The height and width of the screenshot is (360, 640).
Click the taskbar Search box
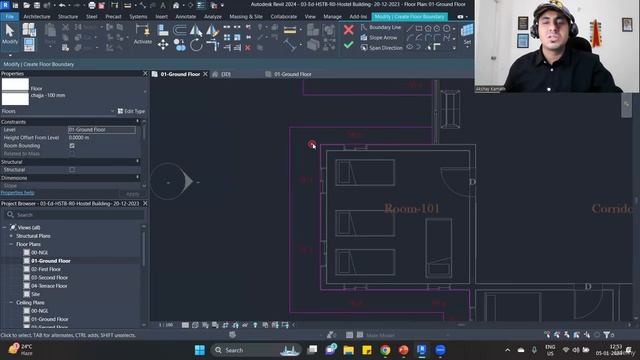[256, 350]
